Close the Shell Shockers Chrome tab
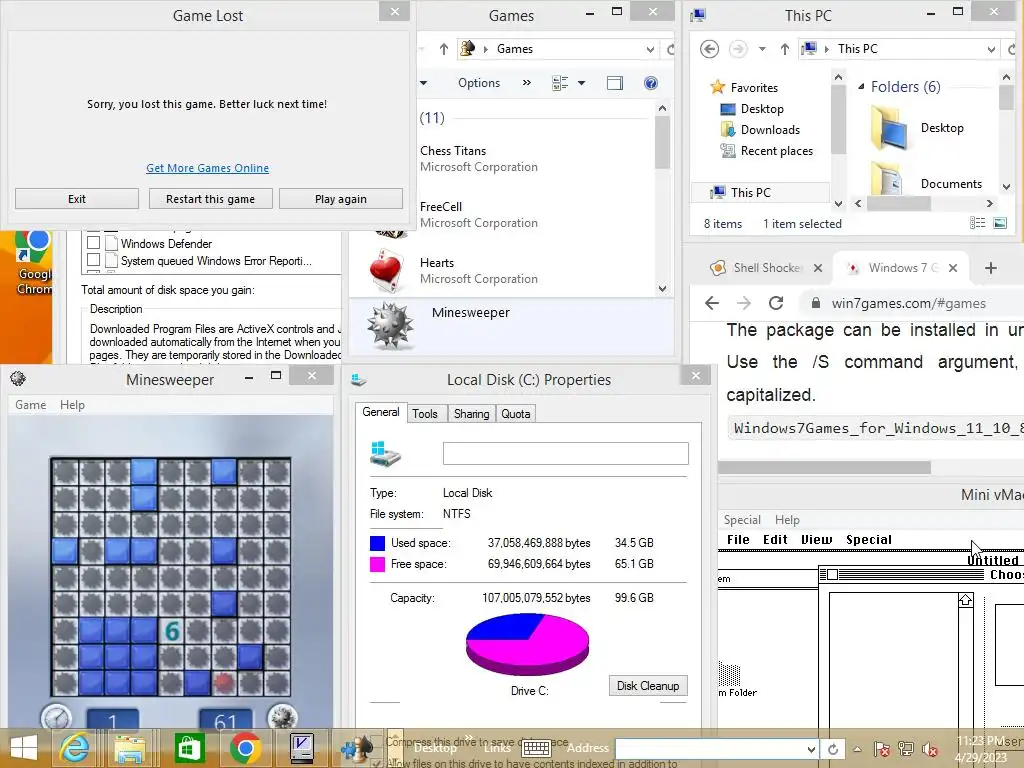1024x768 pixels. click(x=818, y=268)
